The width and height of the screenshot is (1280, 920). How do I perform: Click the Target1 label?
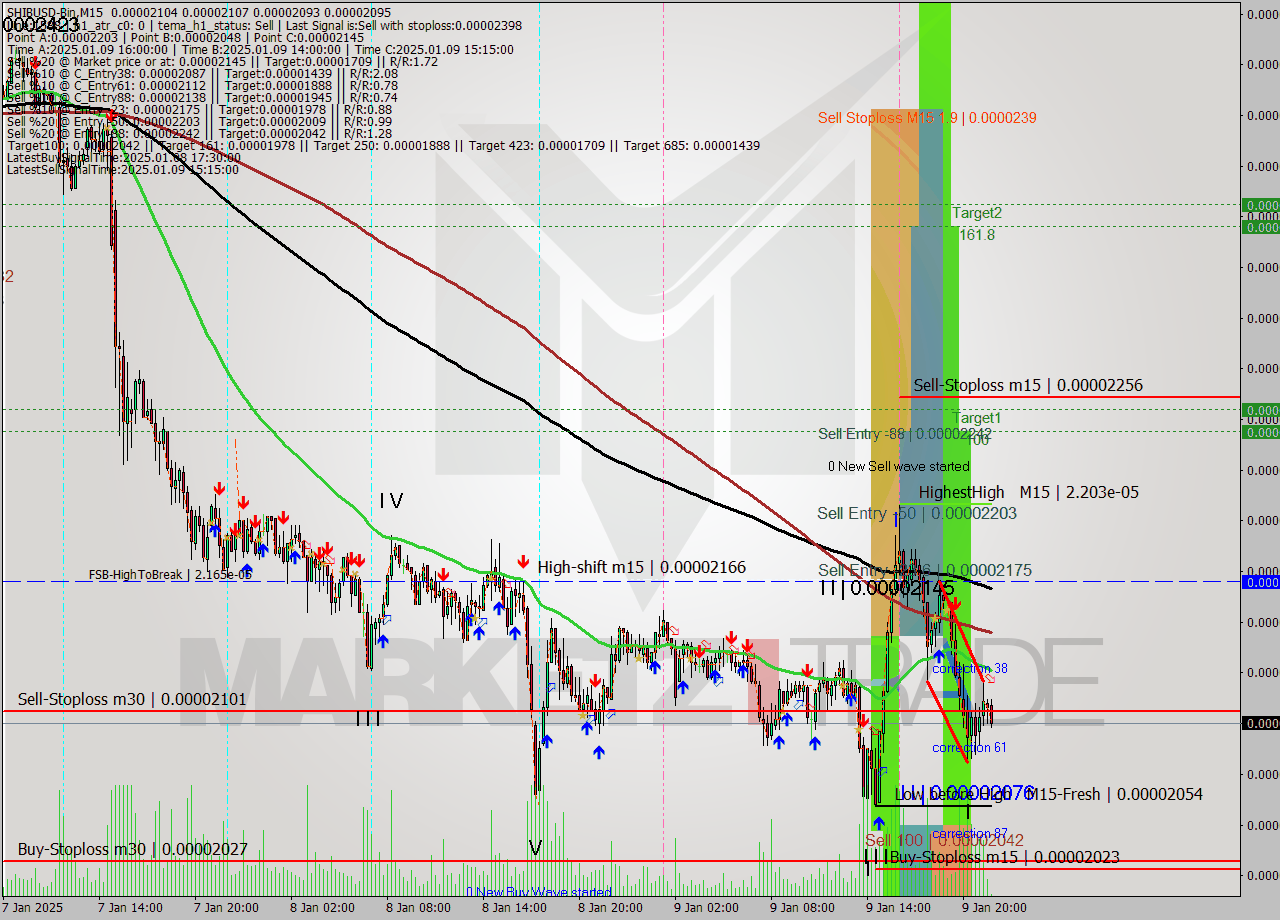976,417
